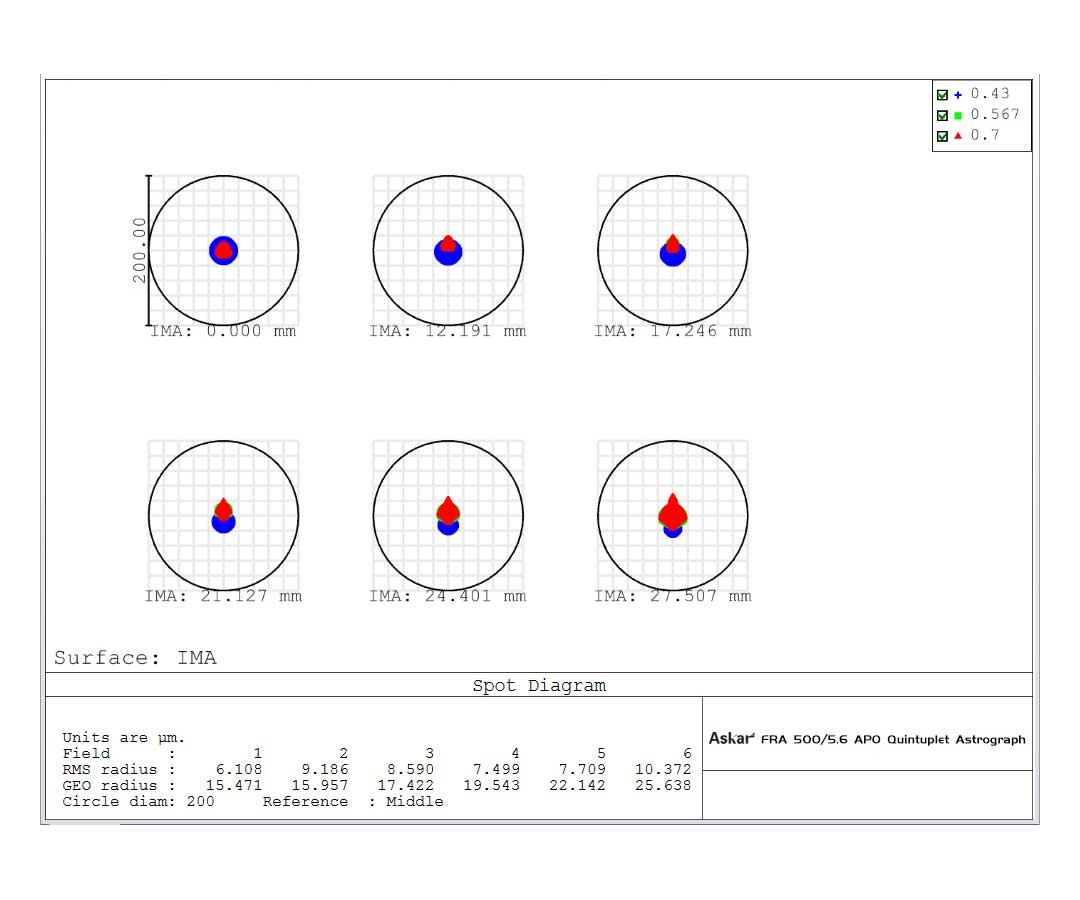Click the Surface: IMA label
This screenshot has width=1080, height=900.
pyautogui.click(x=135, y=658)
